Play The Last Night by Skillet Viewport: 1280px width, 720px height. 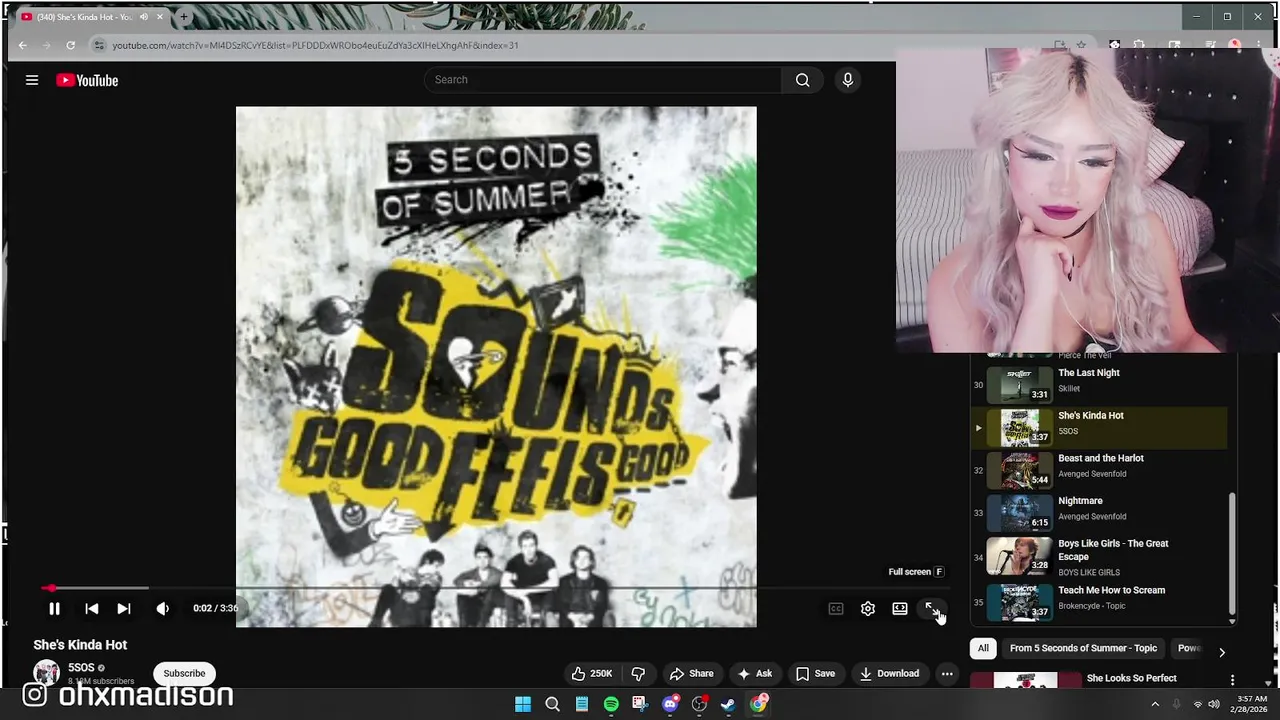[1100, 384]
